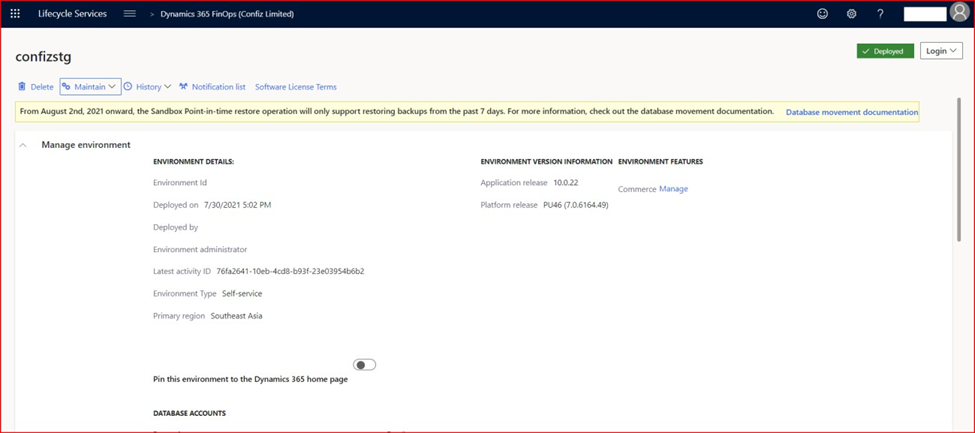Collapse the Manage environment section
This screenshot has width=975, height=433.
click(x=23, y=145)
